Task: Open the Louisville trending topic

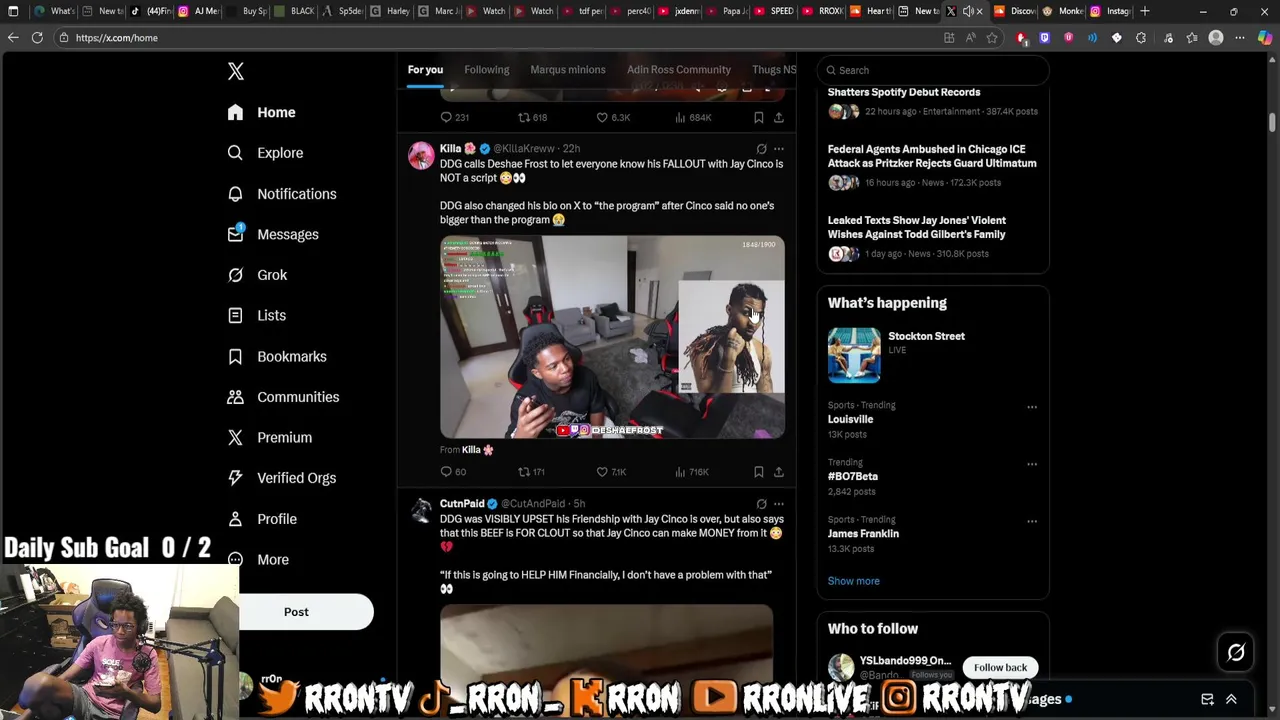Action: pos(850,419)
